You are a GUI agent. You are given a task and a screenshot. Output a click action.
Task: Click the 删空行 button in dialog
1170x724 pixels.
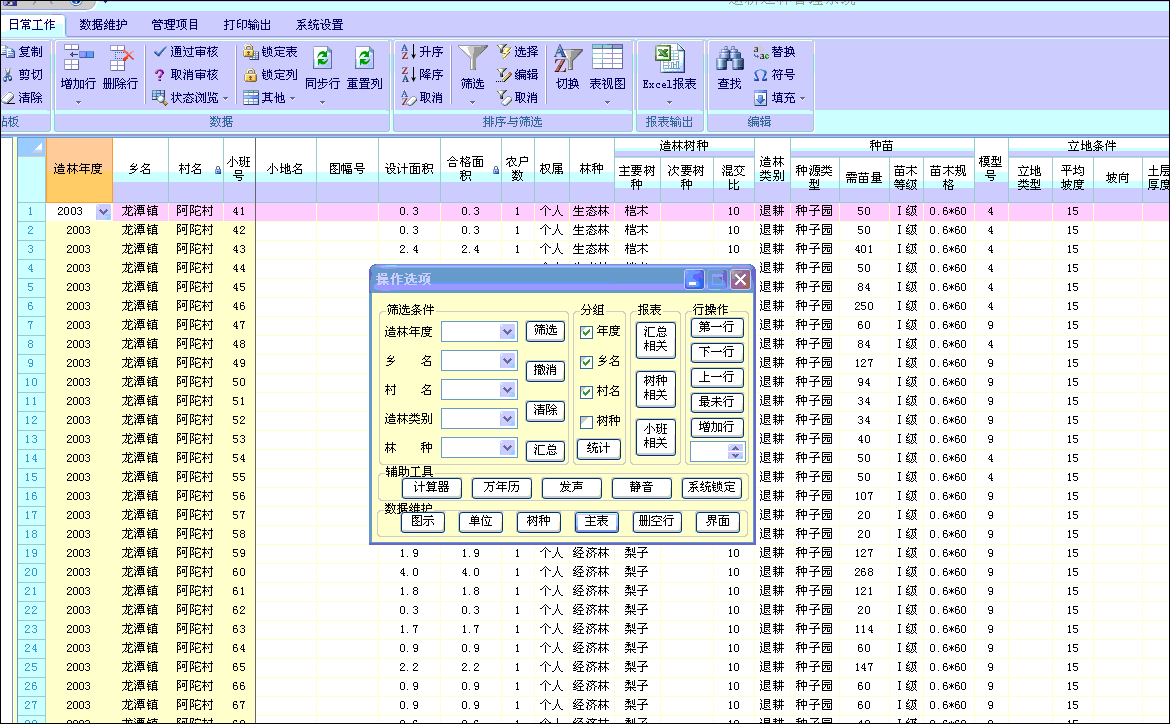pos(656,522)
